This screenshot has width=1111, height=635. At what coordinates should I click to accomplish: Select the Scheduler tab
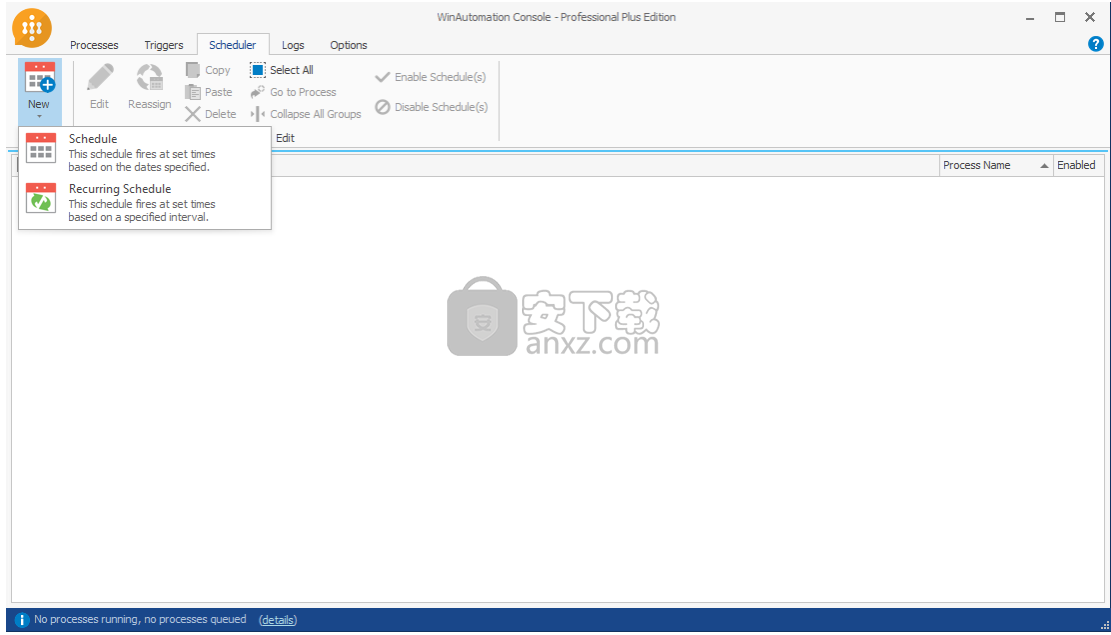[x=233, y=45]
